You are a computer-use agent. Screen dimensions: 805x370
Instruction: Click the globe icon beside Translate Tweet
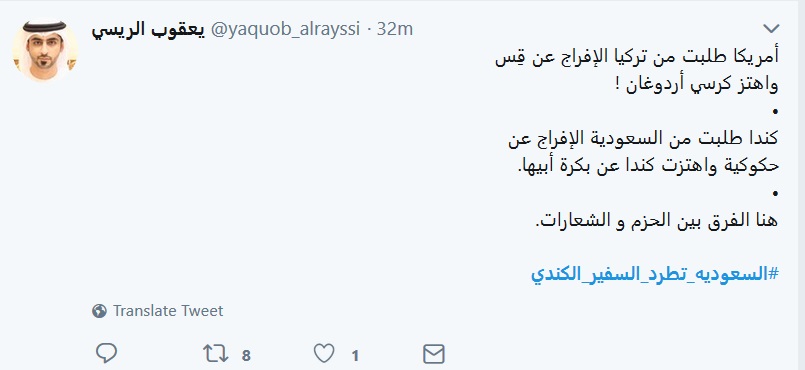100,311
